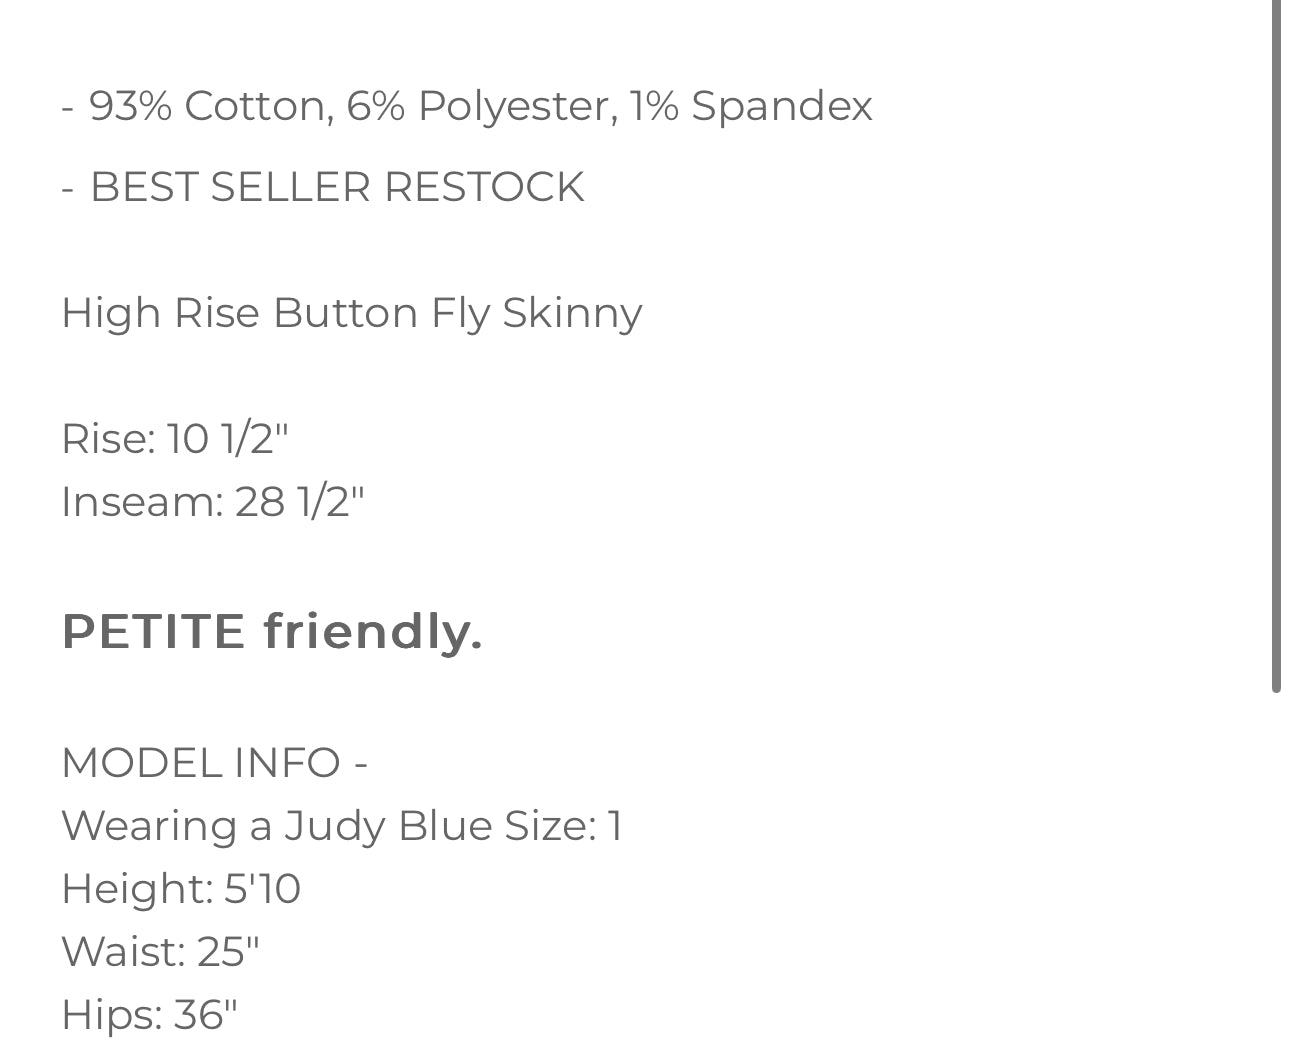The image size is (1290, 1047).
Task: Select the High Rise Button Fly Skinny line
Action: (x=351, y=313)
